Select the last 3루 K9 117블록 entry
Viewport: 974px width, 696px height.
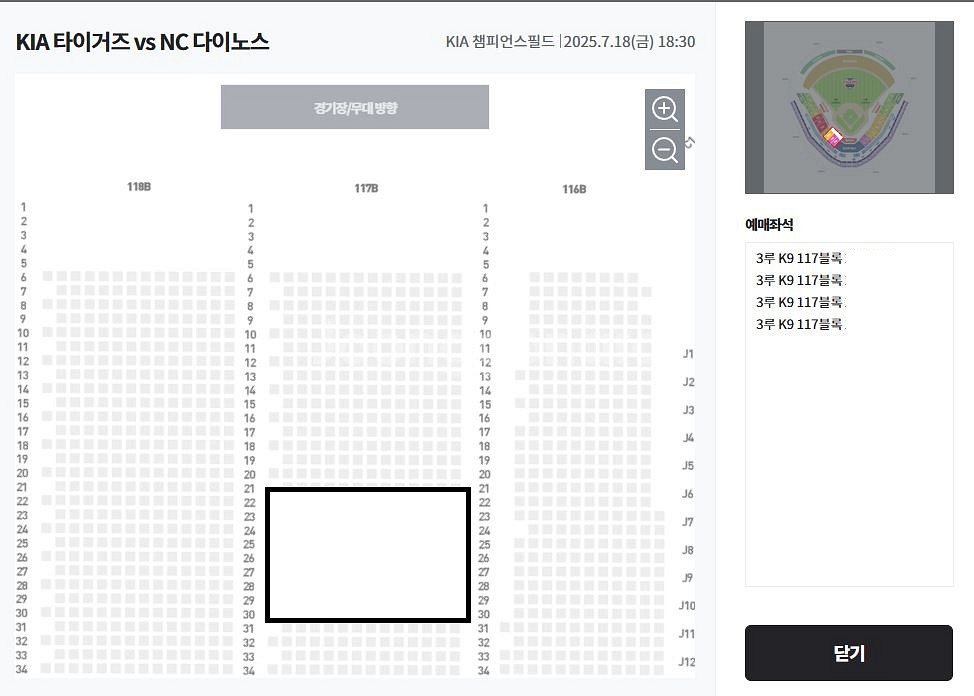[800, 324]
